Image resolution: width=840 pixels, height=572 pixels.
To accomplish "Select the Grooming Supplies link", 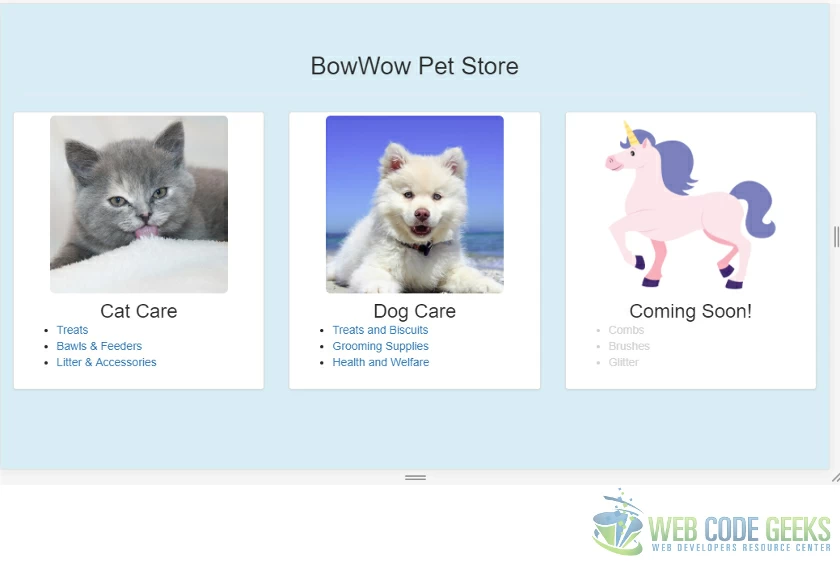I will tap(380, 346).
